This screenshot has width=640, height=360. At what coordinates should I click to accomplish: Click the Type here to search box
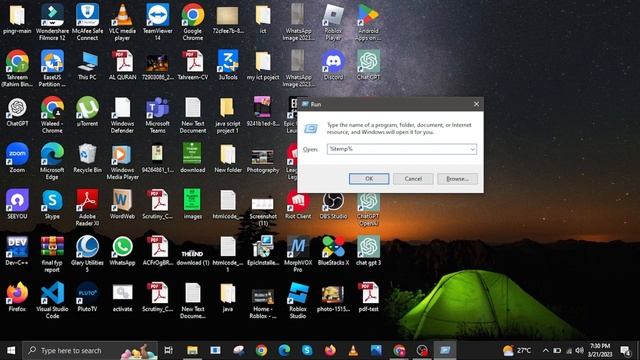pos(90,350)
